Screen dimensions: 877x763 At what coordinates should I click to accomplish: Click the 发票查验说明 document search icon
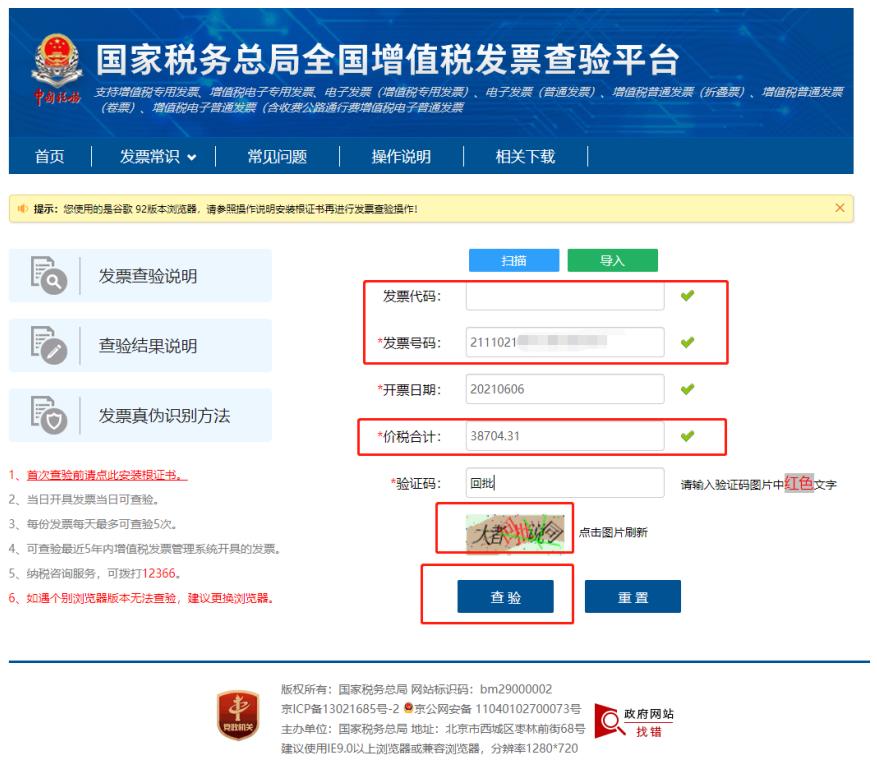point(43,277)
